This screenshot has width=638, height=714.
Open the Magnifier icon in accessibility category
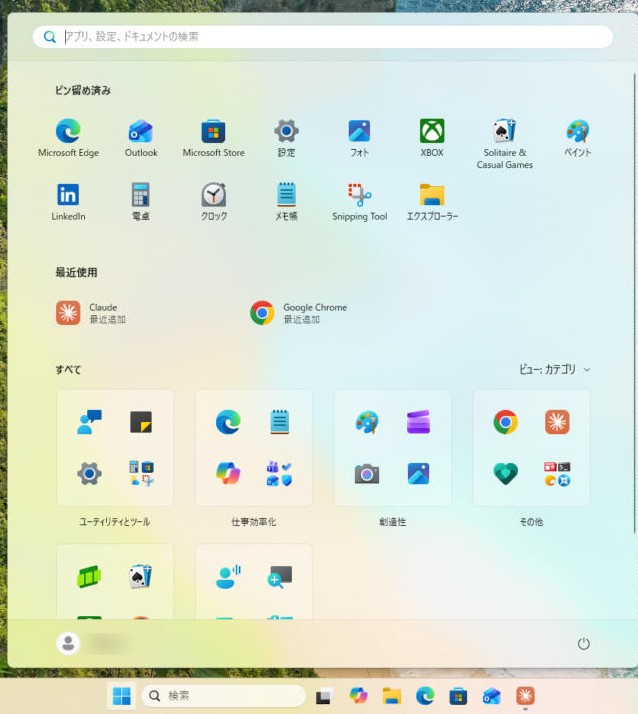[x=280, y=577]
